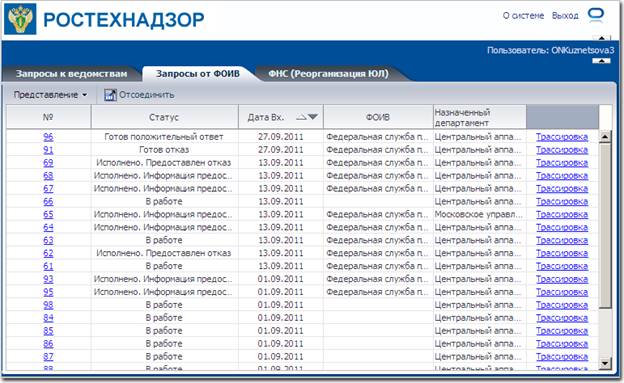Viewport: 624px width, 383px height.
Task: Click the table scrollbar down arrow
Action: (x=605, y=363)
